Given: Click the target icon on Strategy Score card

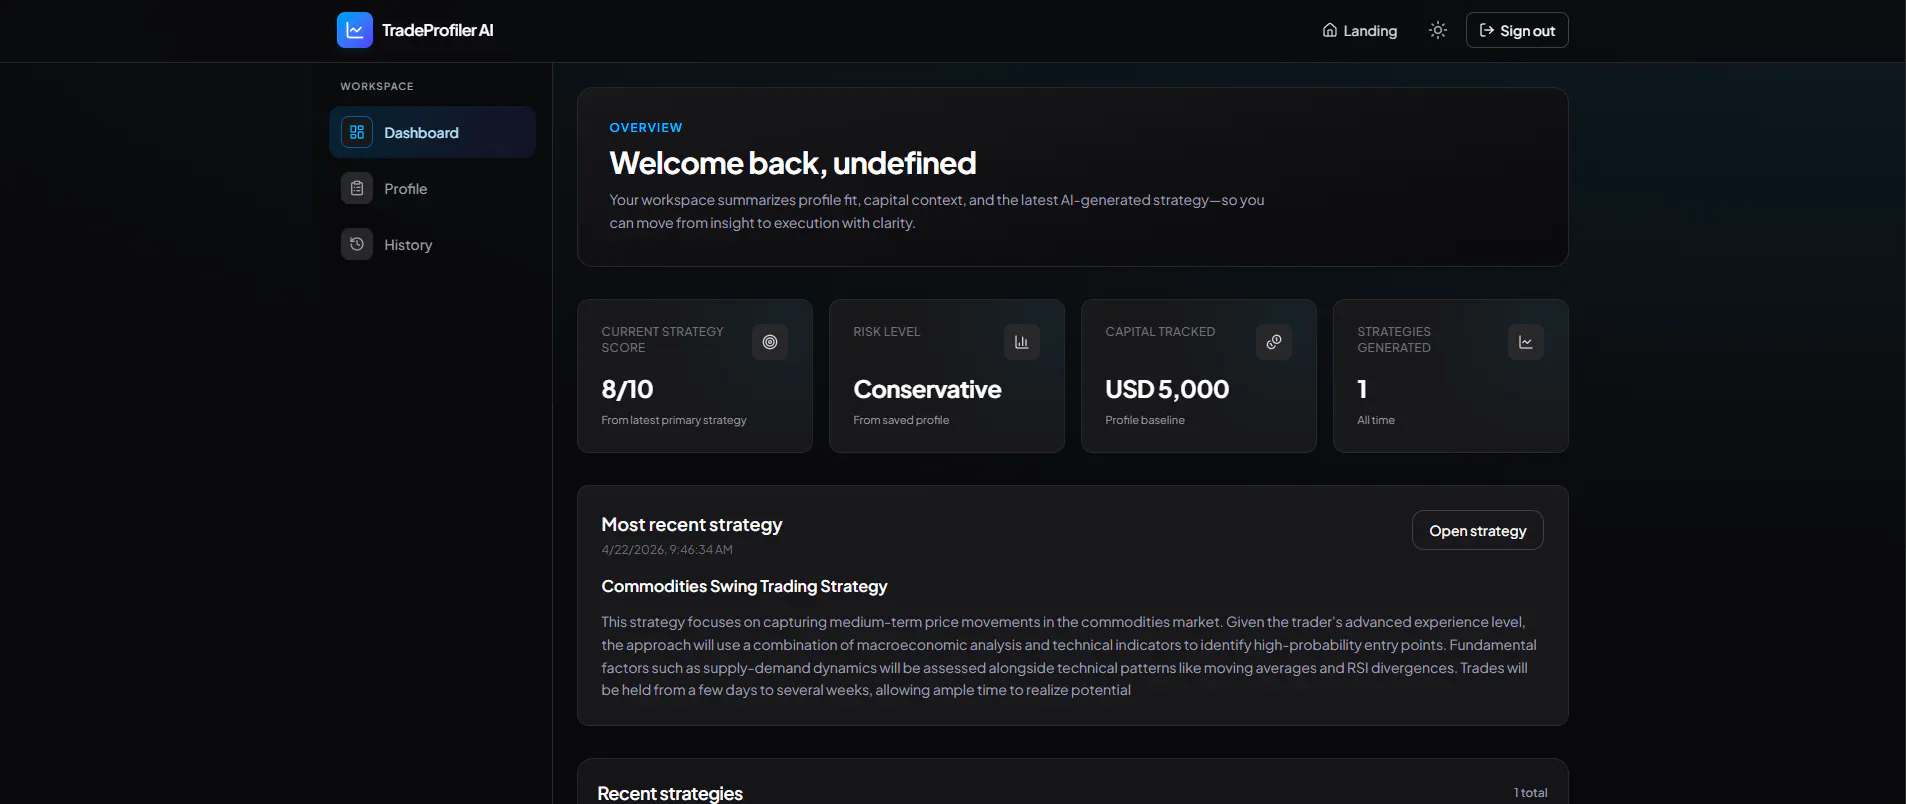Looking at the screenshot, I should pos(770,342).
